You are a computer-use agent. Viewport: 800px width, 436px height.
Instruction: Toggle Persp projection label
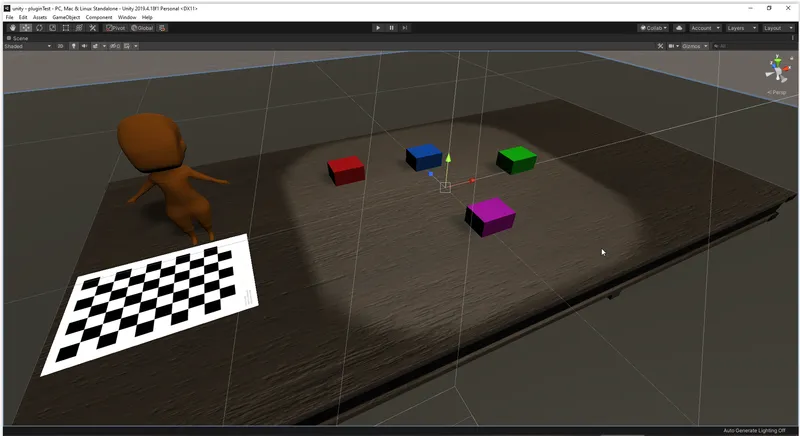tap(777, 92)
